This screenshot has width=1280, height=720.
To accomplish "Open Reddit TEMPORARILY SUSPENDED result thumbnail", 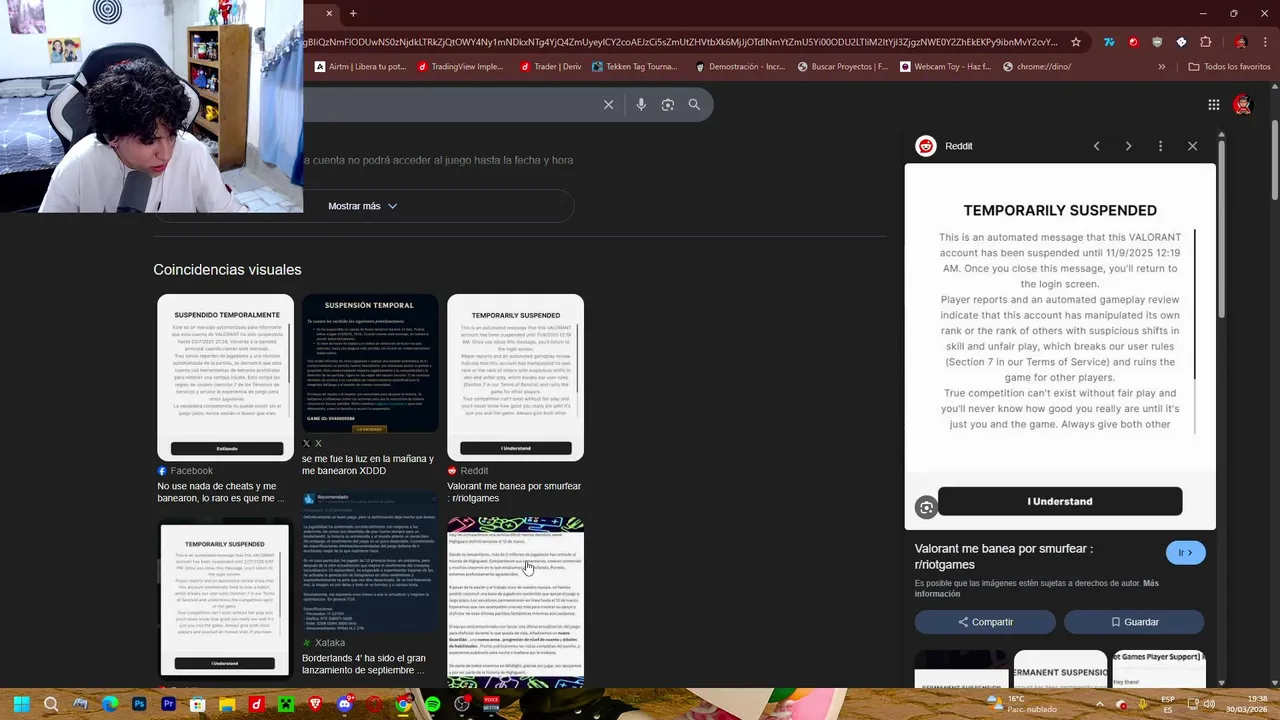I will [515, 377].
